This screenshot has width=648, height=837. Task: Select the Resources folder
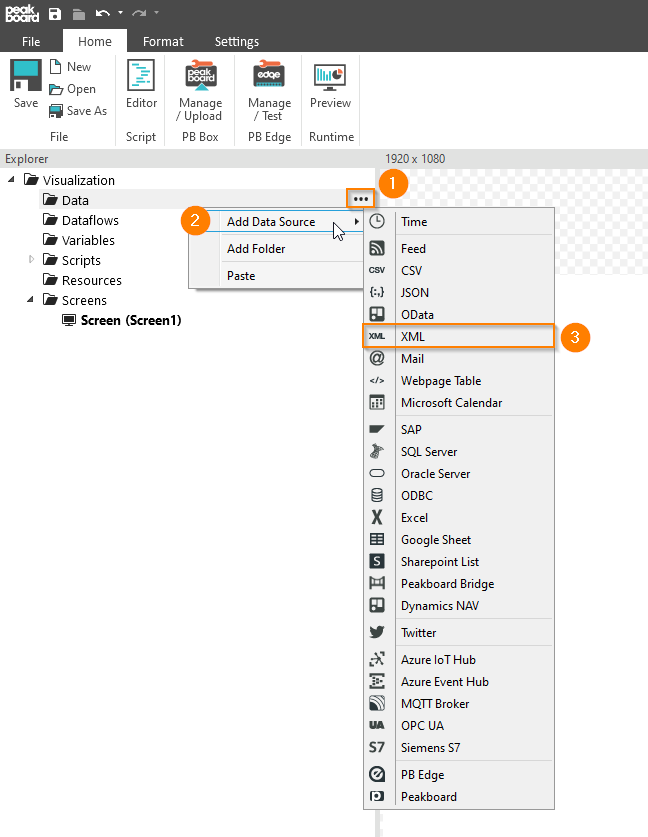(x=82, y=280)
